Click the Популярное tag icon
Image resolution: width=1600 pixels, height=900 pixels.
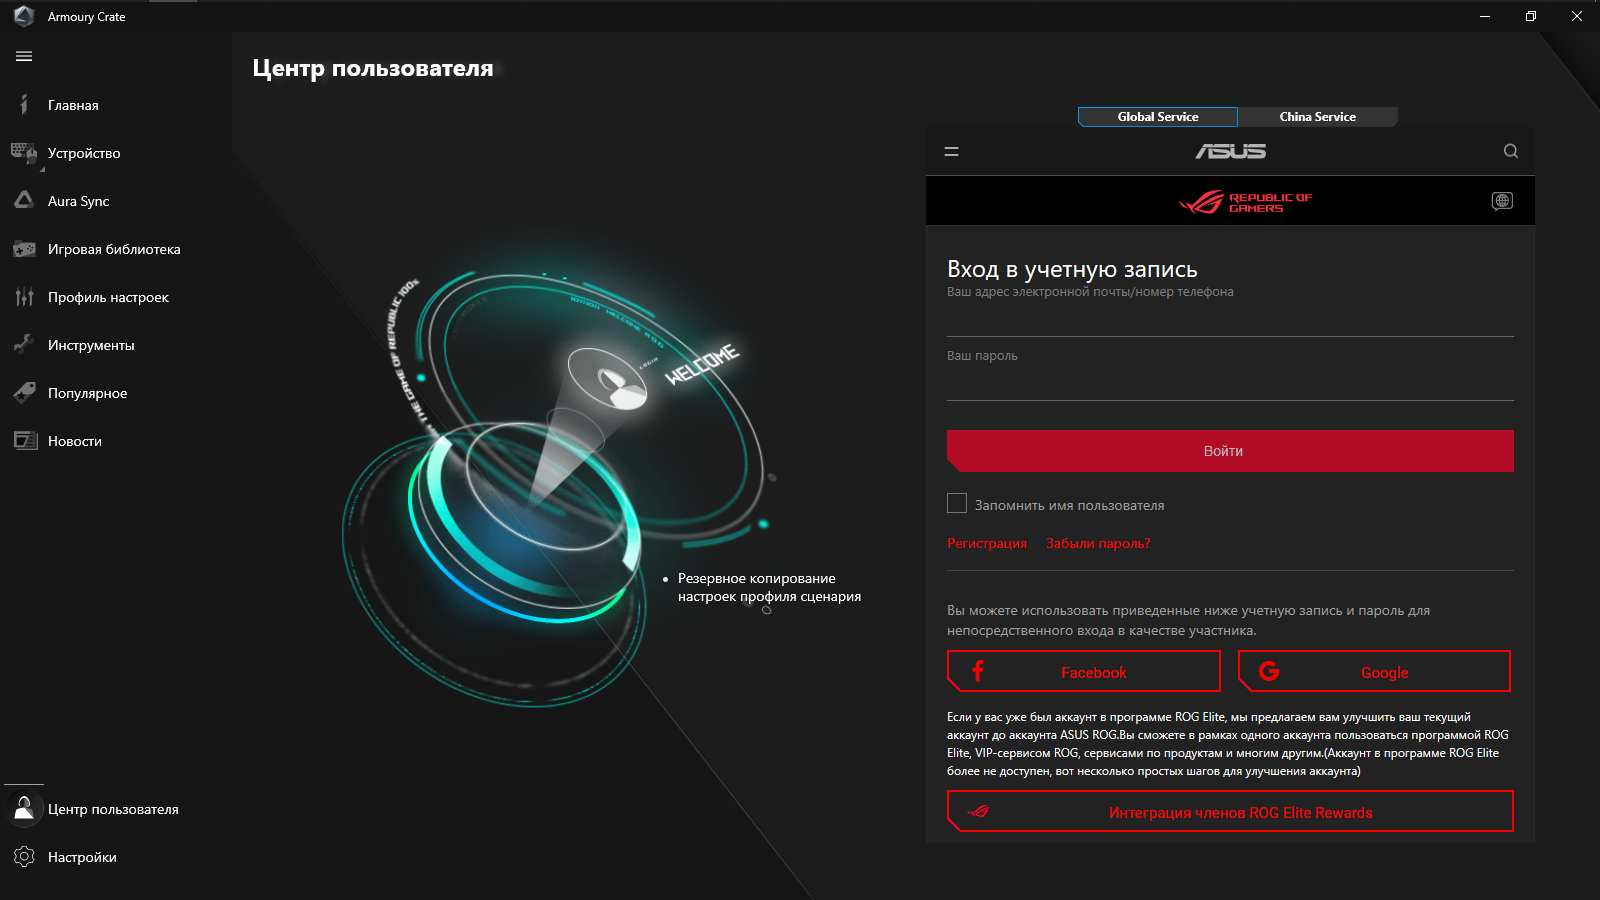tap(24, 393)
